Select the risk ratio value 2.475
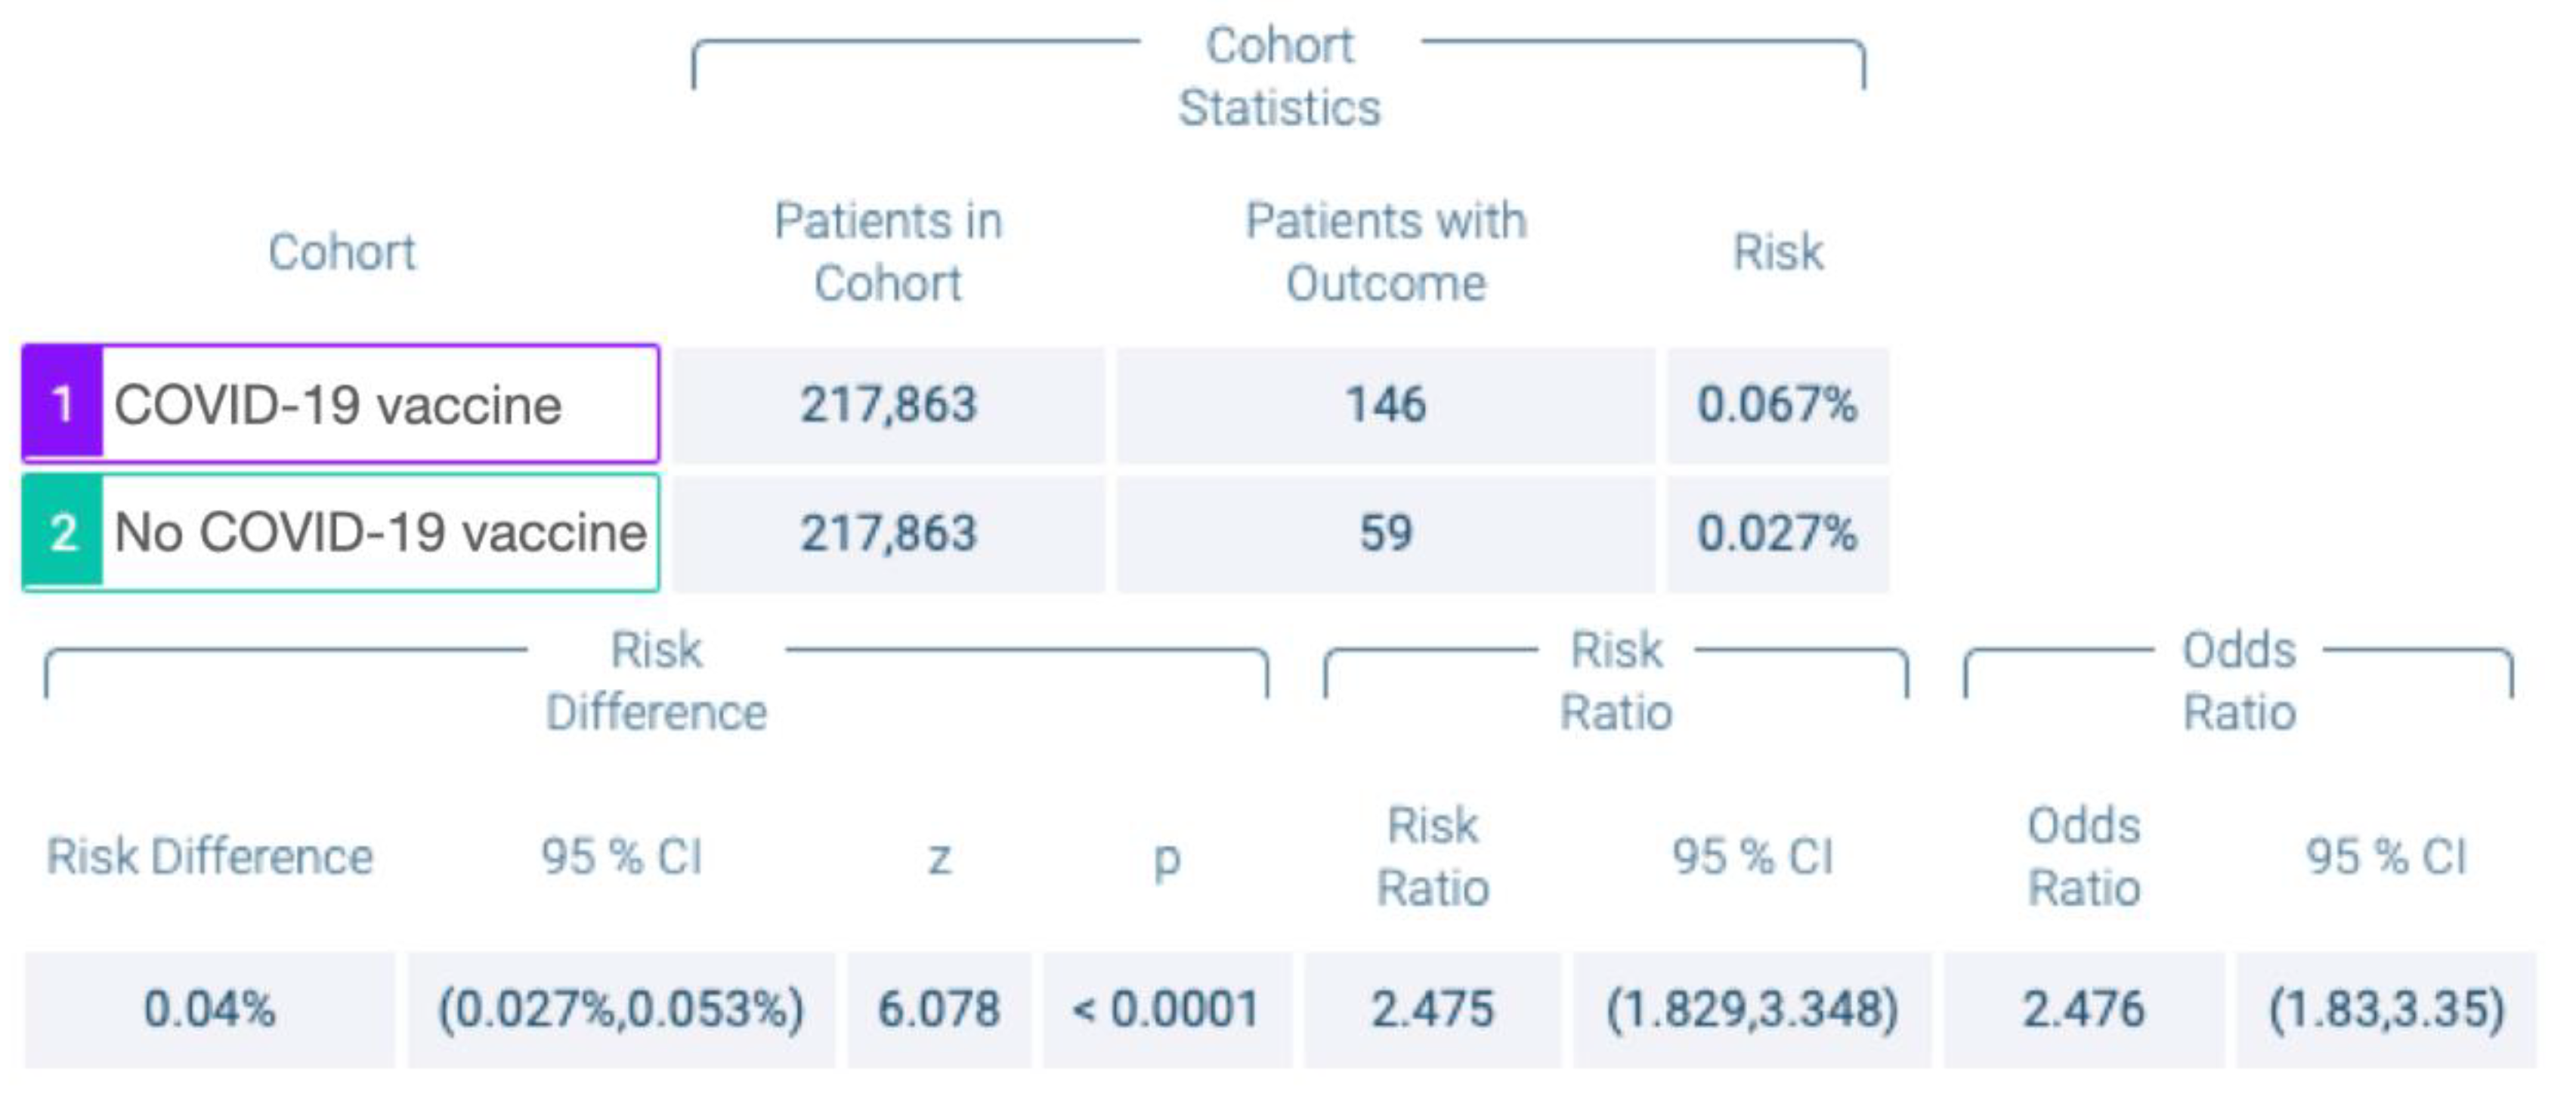 [x=1432, y=1009]
